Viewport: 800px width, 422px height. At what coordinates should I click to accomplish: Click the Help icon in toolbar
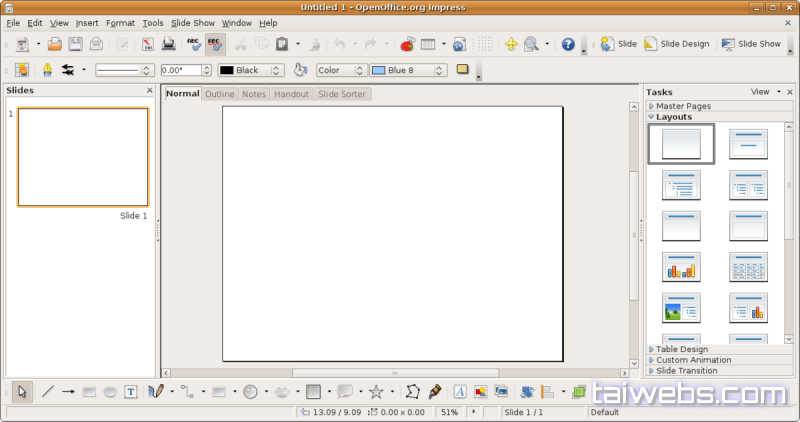(x=568, y=44)
